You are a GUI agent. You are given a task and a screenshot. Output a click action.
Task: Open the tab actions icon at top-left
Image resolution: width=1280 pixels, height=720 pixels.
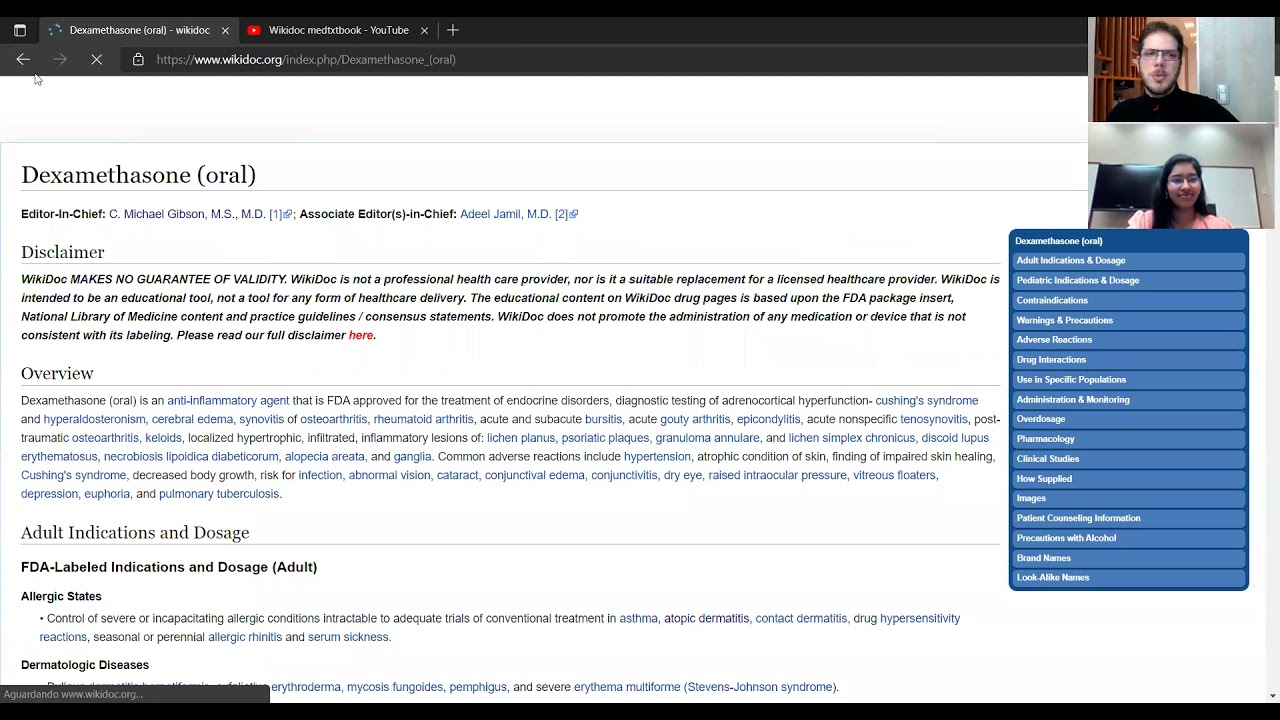tap(20, 30)
